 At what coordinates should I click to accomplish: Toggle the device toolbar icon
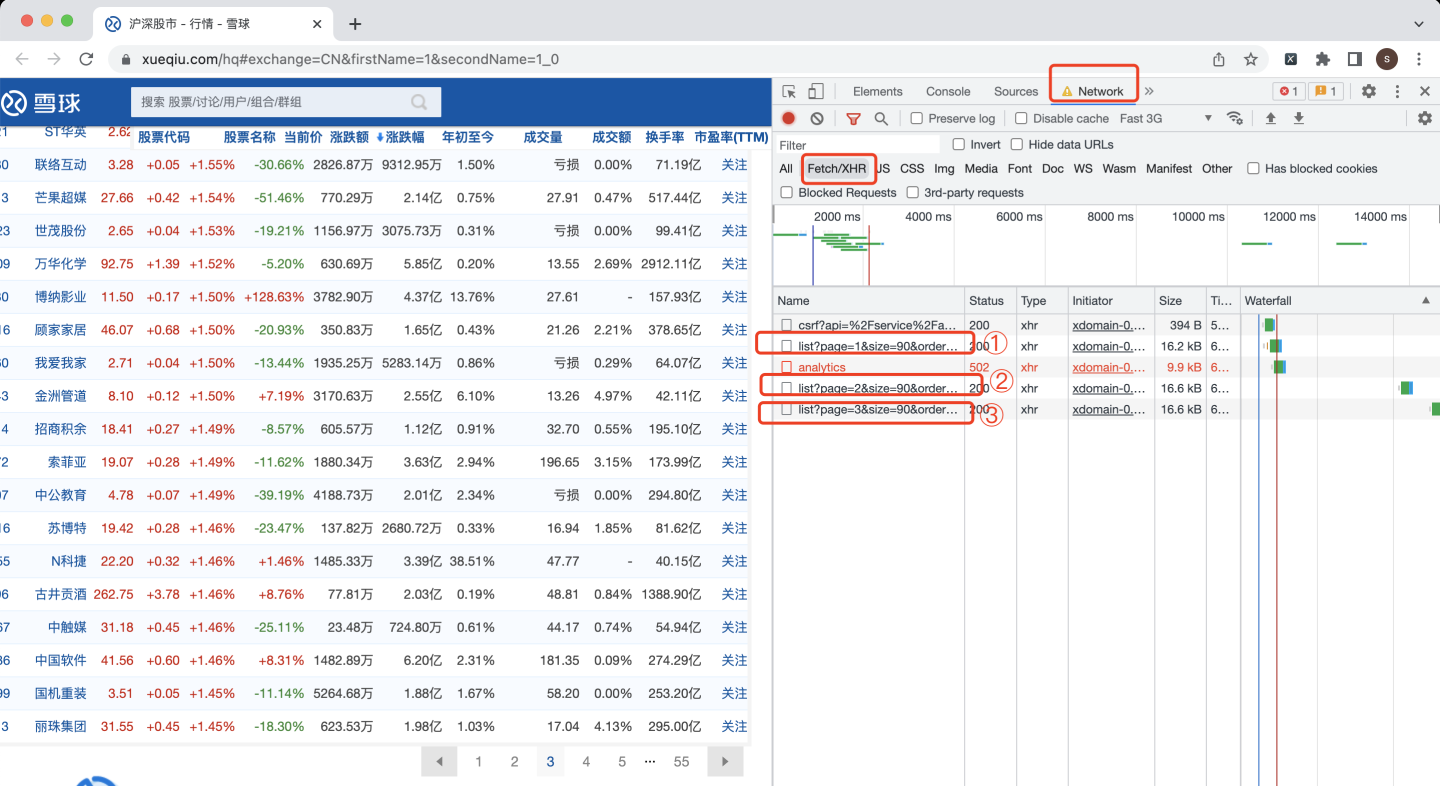tap(816, 91)
